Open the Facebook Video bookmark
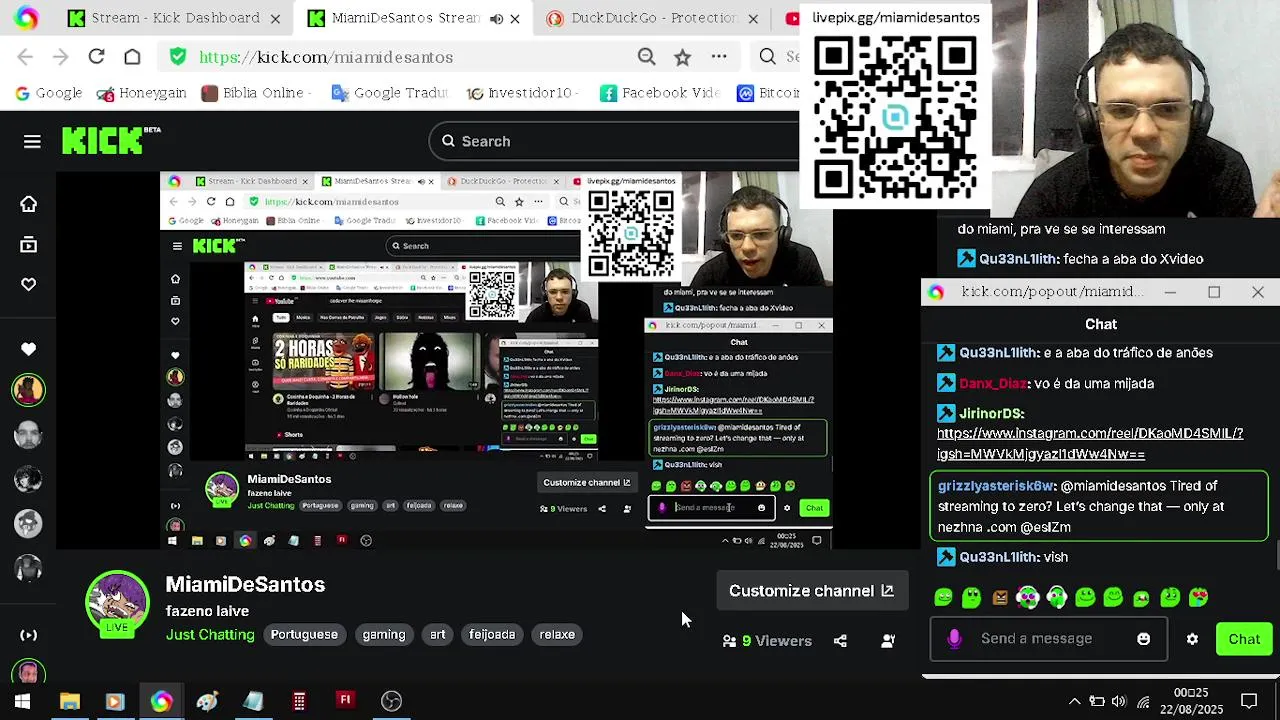 [x=659, y=93]
